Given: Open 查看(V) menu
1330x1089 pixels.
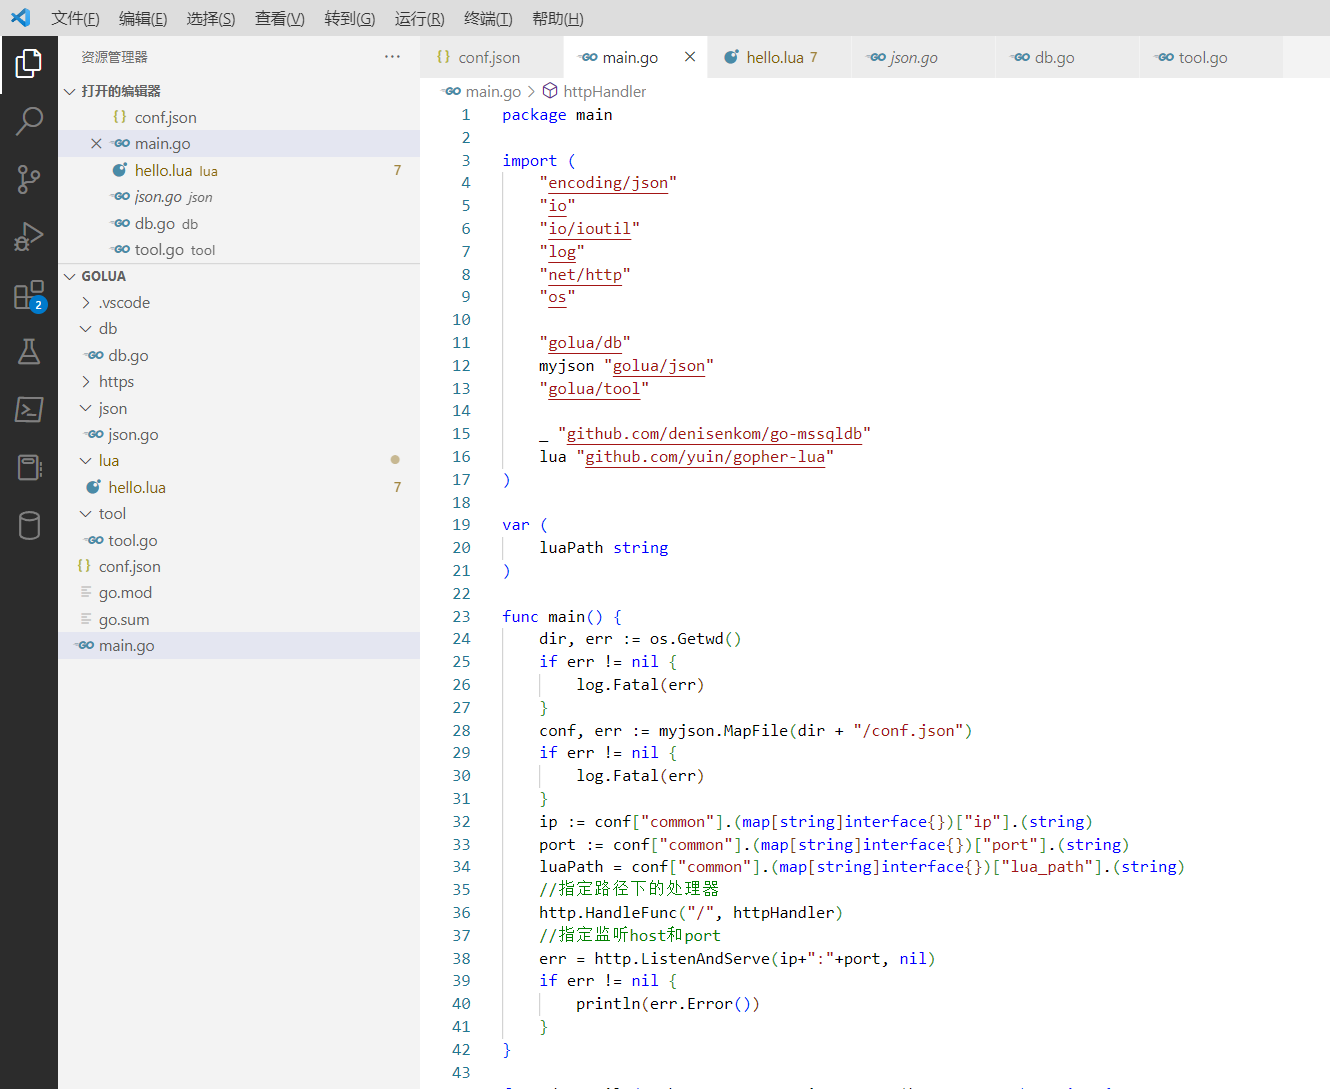Looking at the screenshot, I should (x=280, y=18).
